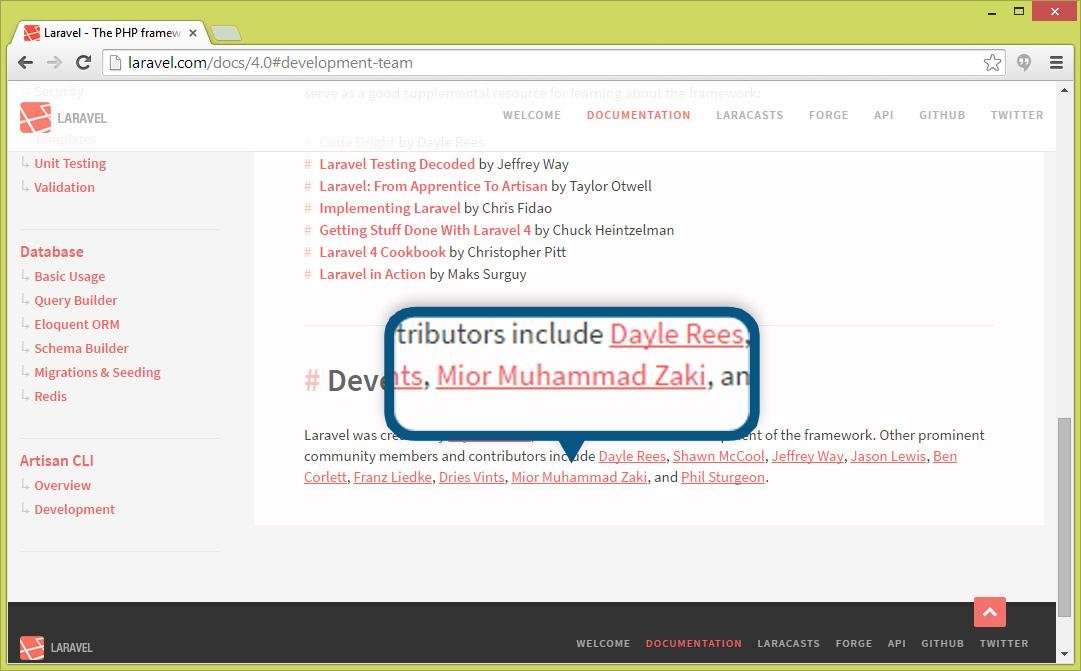Open Laravel: From Apprentice To Artisan link
This screenshot has width=1081, height=671.
(x=433, y=186)
